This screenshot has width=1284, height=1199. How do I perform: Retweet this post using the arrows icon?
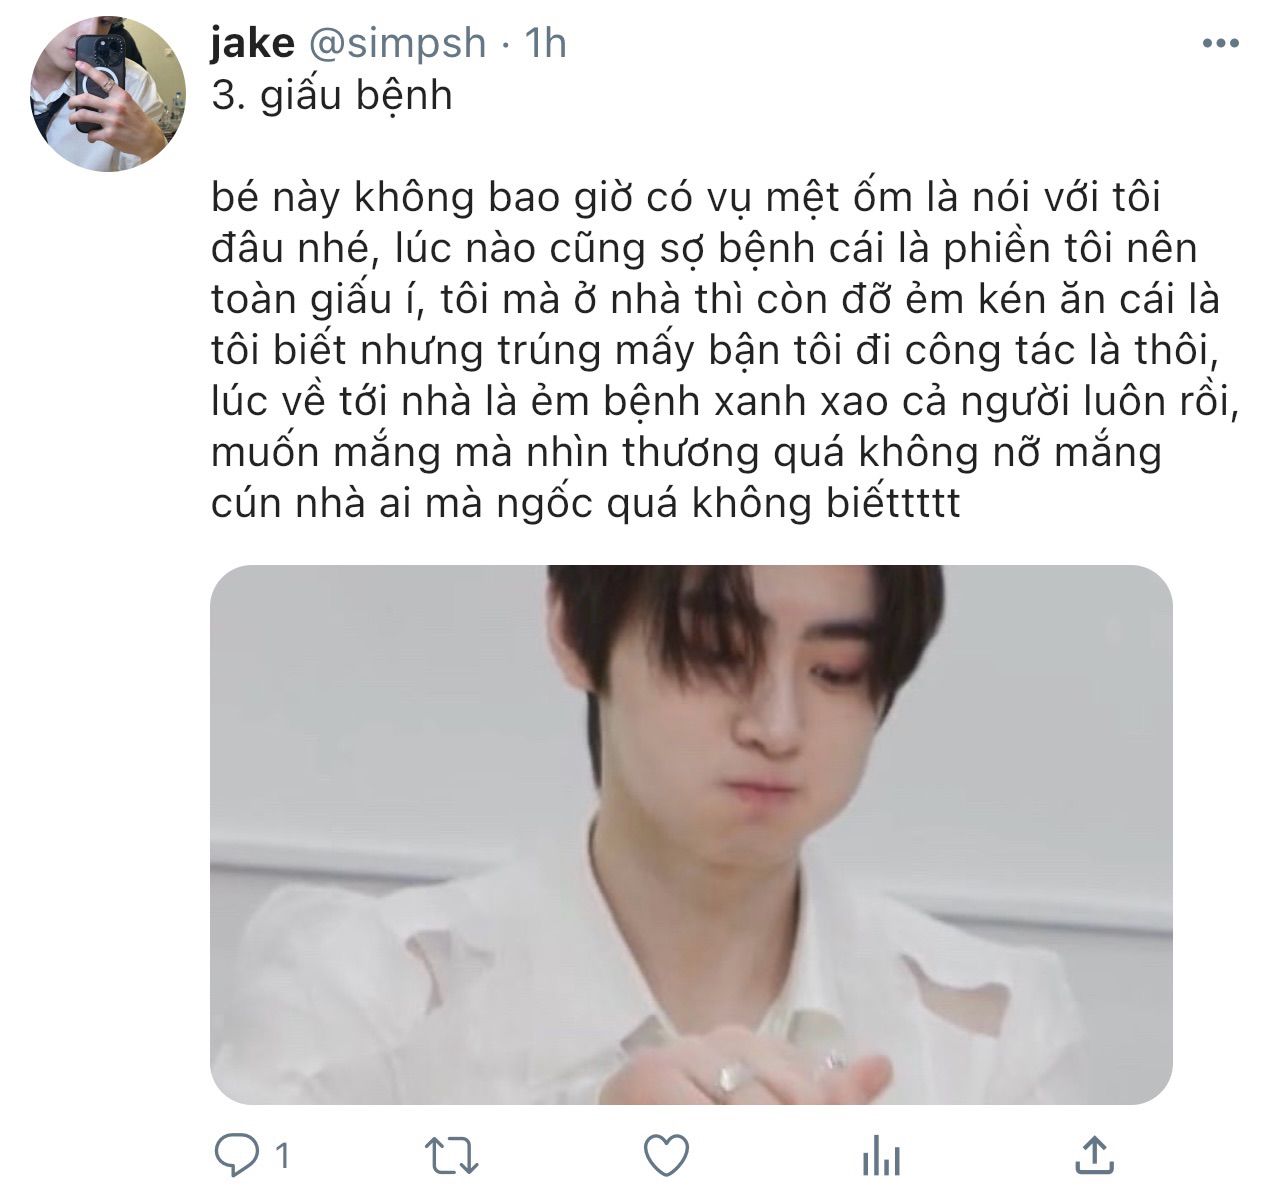452,1156
